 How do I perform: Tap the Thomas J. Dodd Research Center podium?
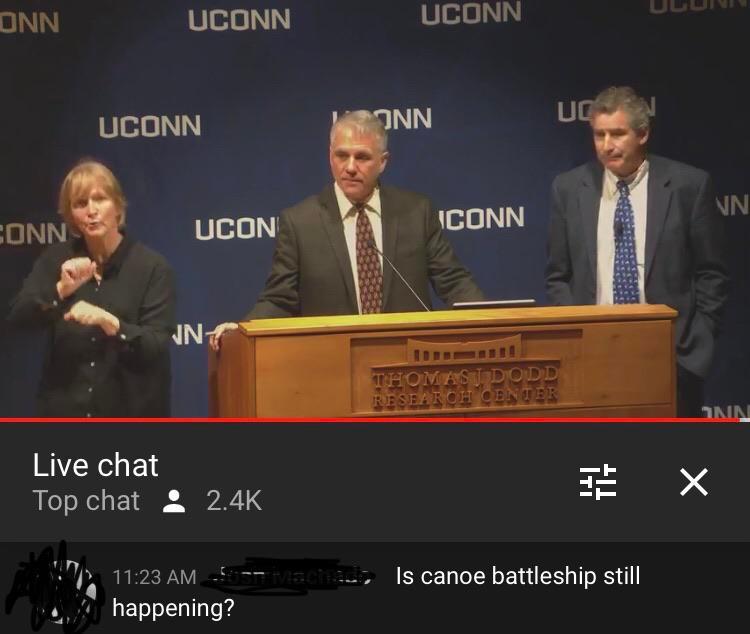pos(442,364)
